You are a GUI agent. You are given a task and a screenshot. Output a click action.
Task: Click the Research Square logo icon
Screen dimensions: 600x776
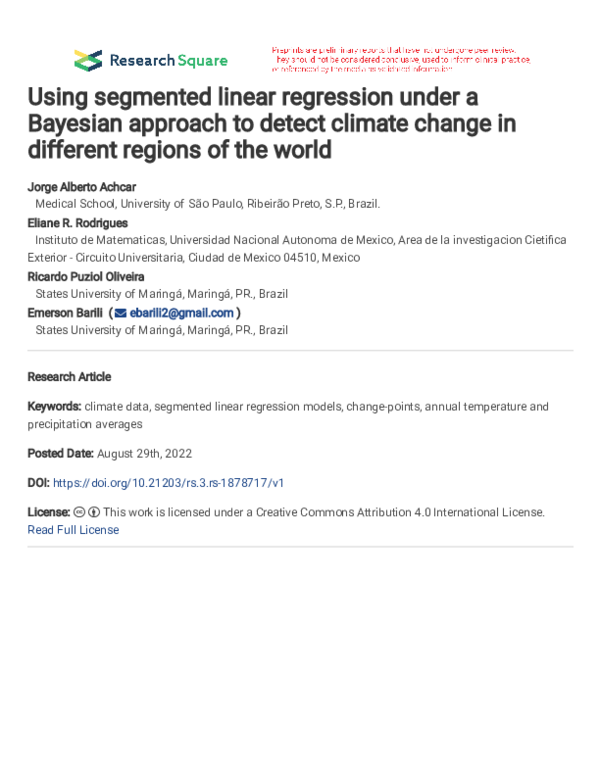coord(88,60)
